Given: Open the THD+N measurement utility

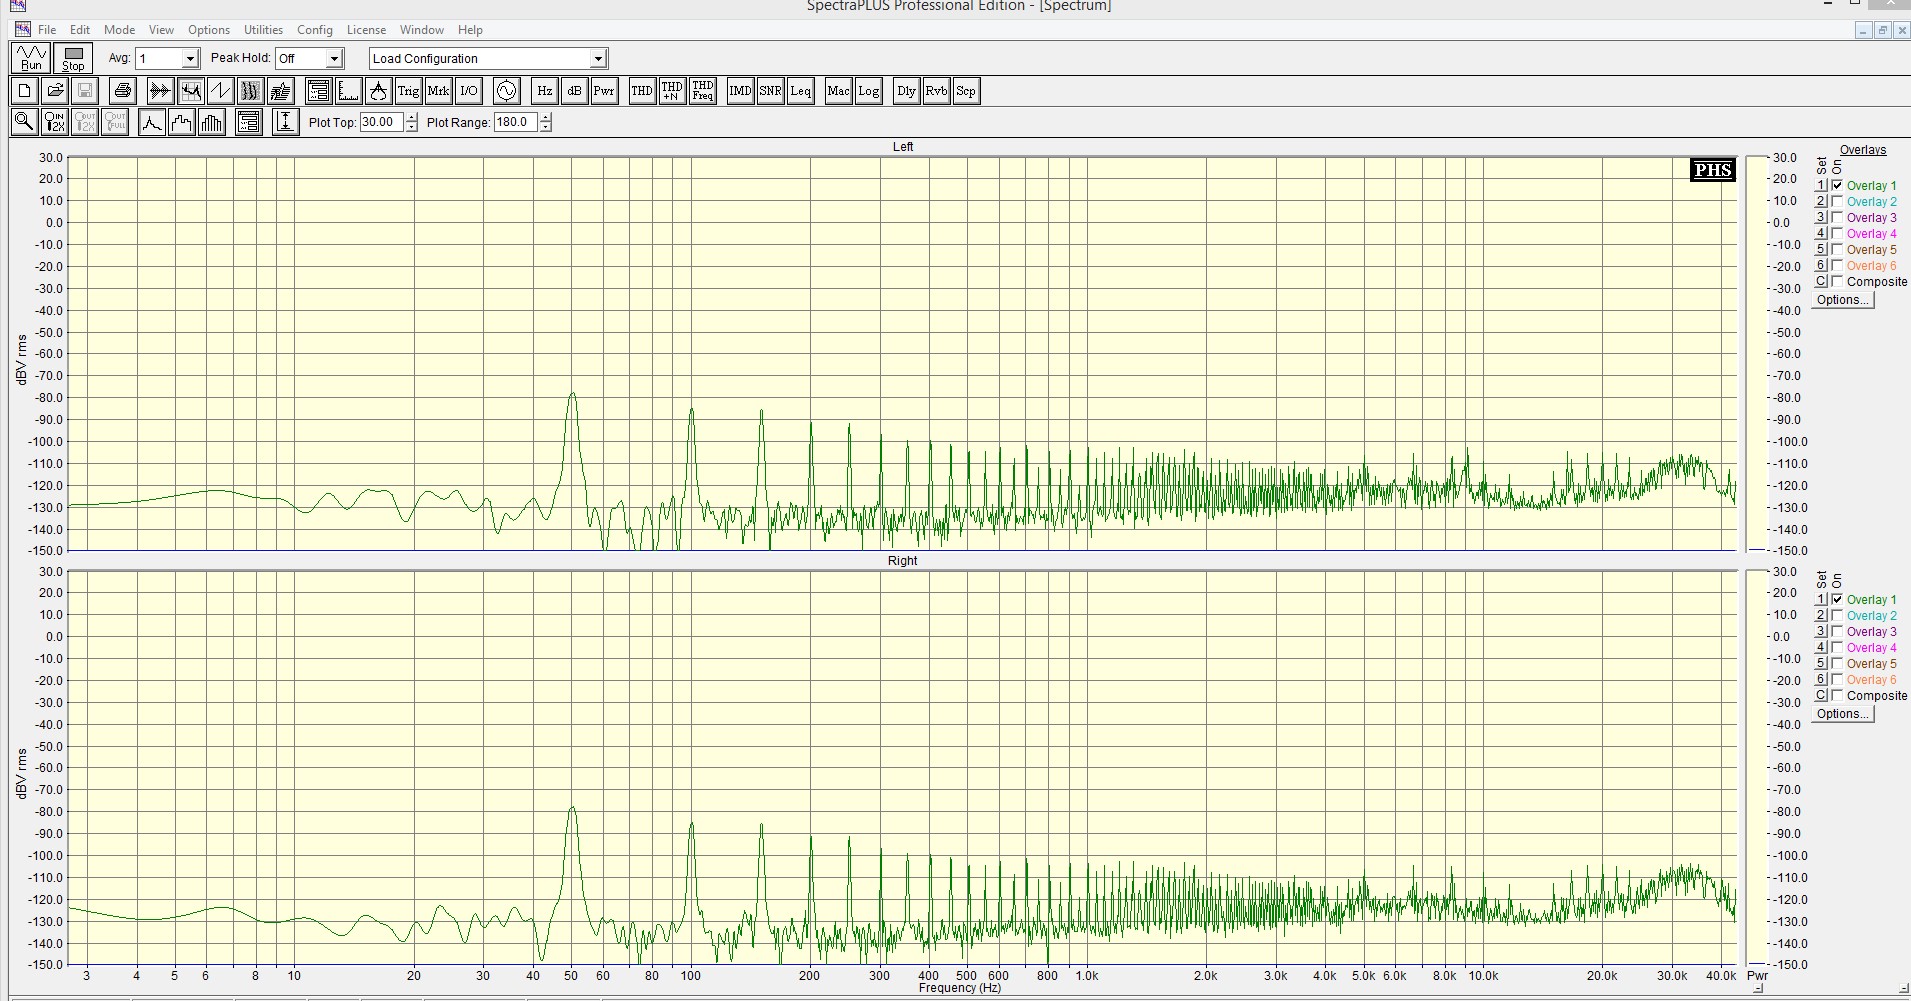Looking at the screenshot, I should click(x=672, y=91).
